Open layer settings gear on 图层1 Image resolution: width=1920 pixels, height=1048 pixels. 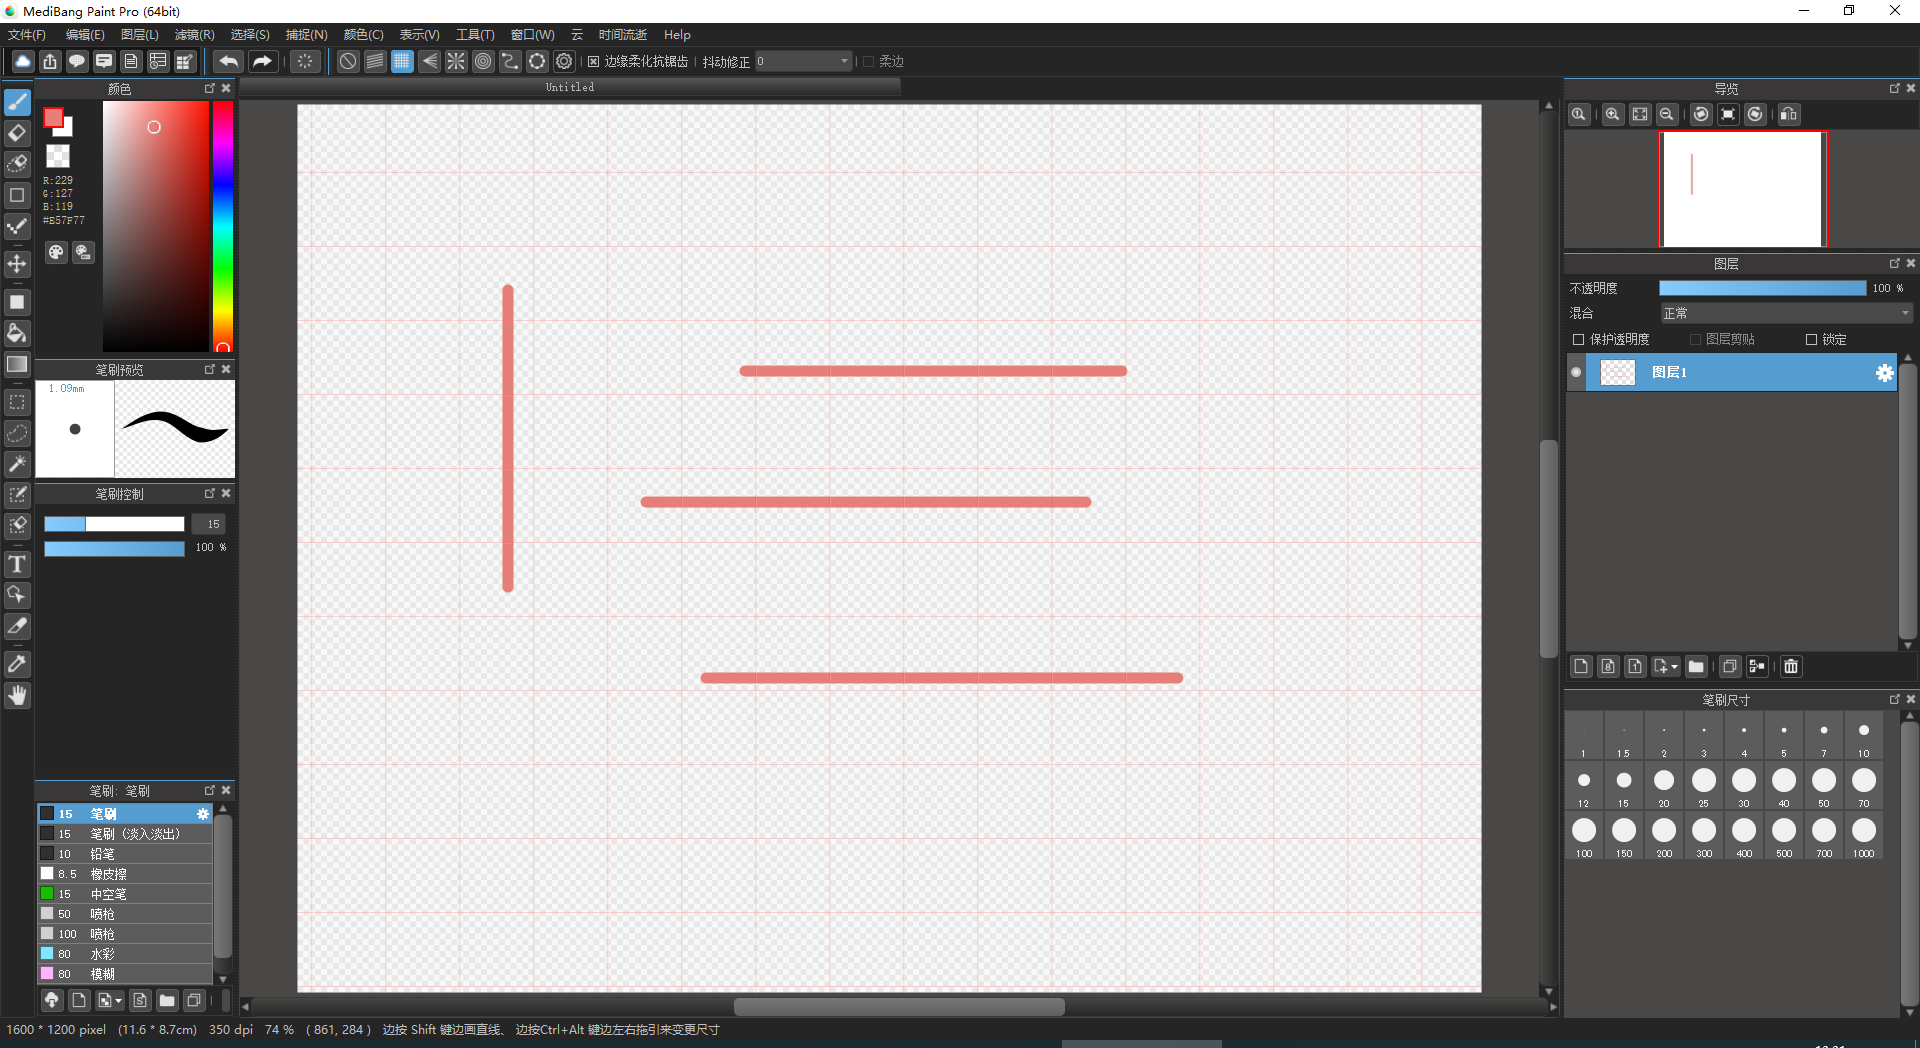tap(1886, 372)
